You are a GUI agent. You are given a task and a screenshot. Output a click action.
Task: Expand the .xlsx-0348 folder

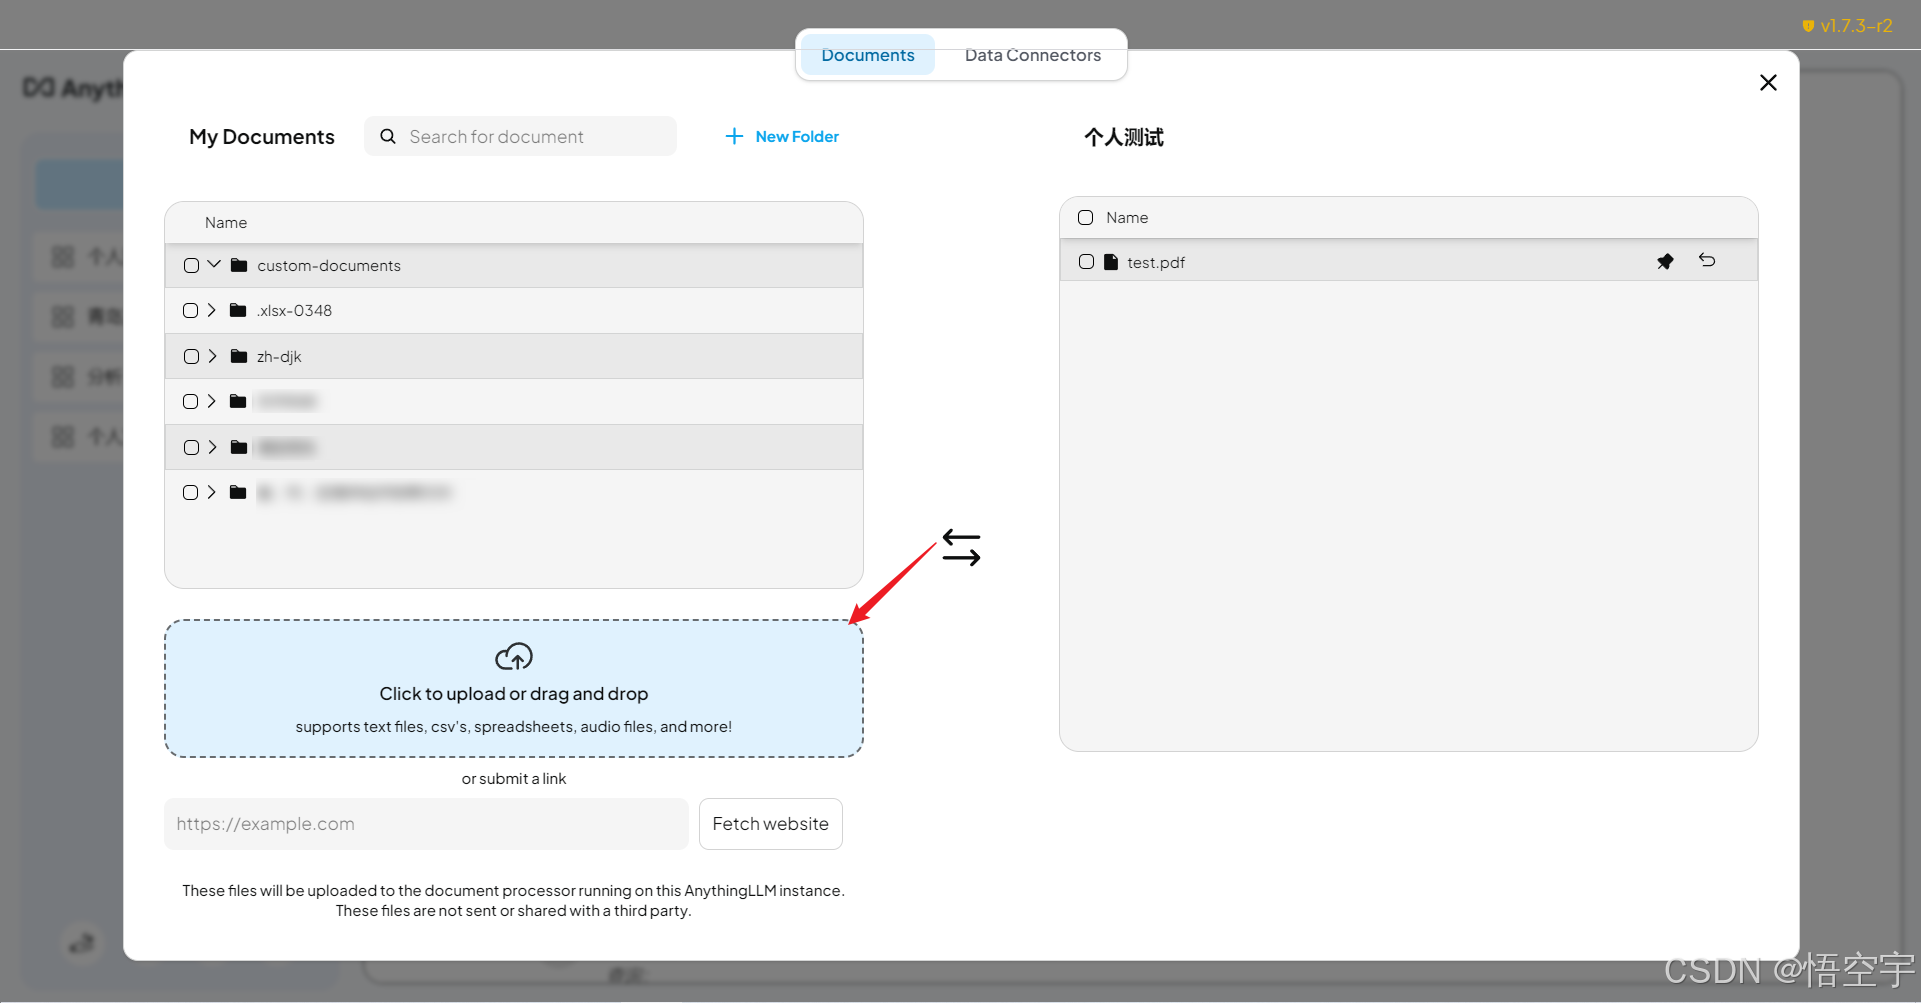[x=212, y=311]
